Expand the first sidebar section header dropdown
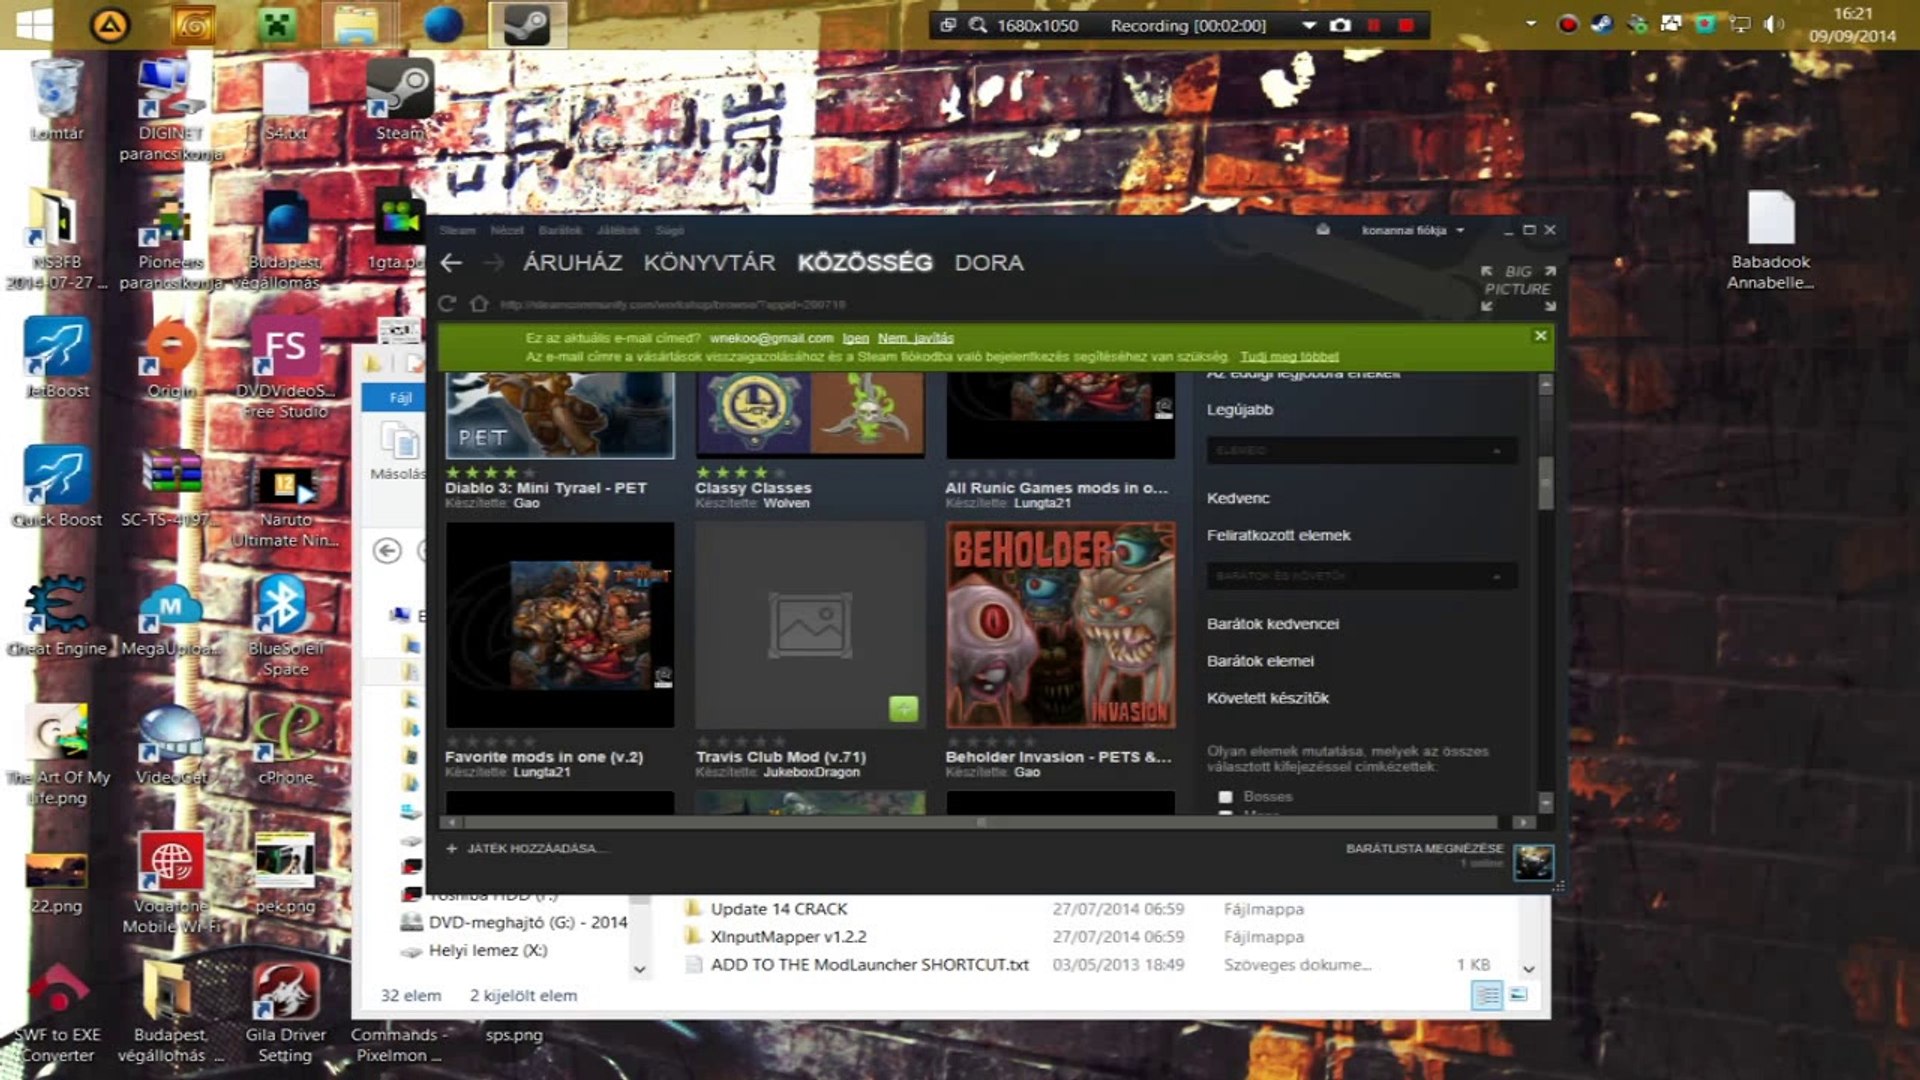The width and height of the screenshot is (1920, 1080). point(1362,451)
